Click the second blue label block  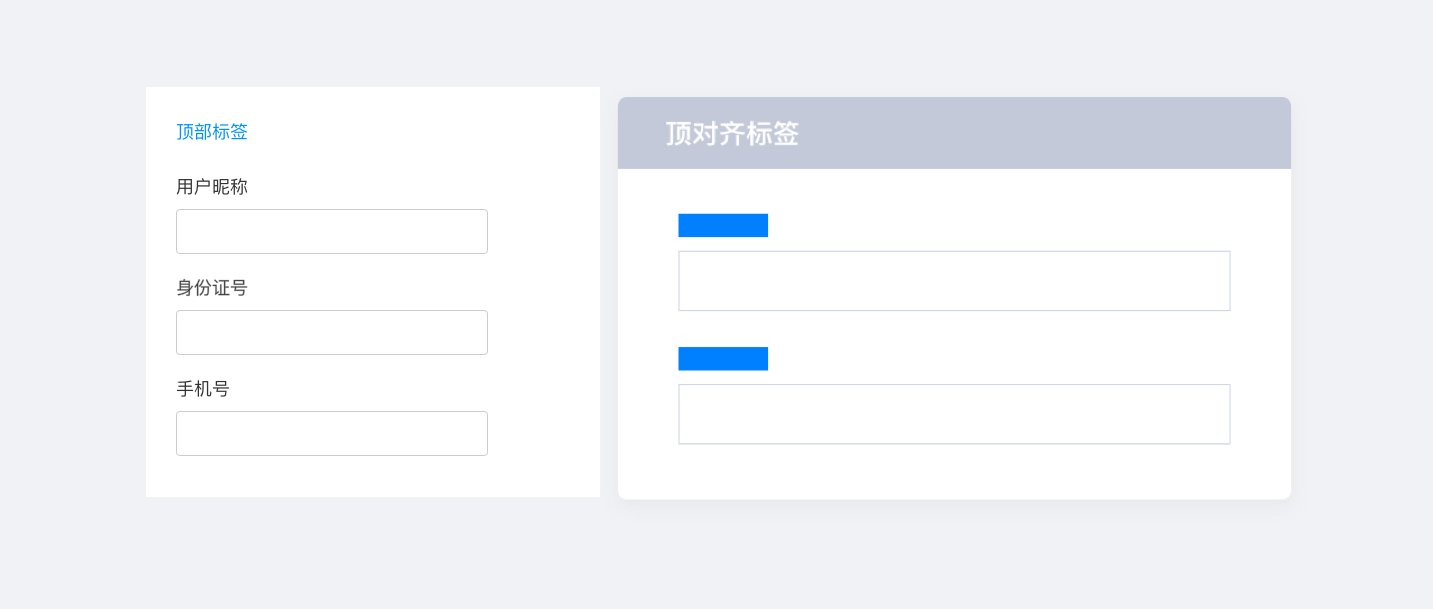(x=723, y=359)
